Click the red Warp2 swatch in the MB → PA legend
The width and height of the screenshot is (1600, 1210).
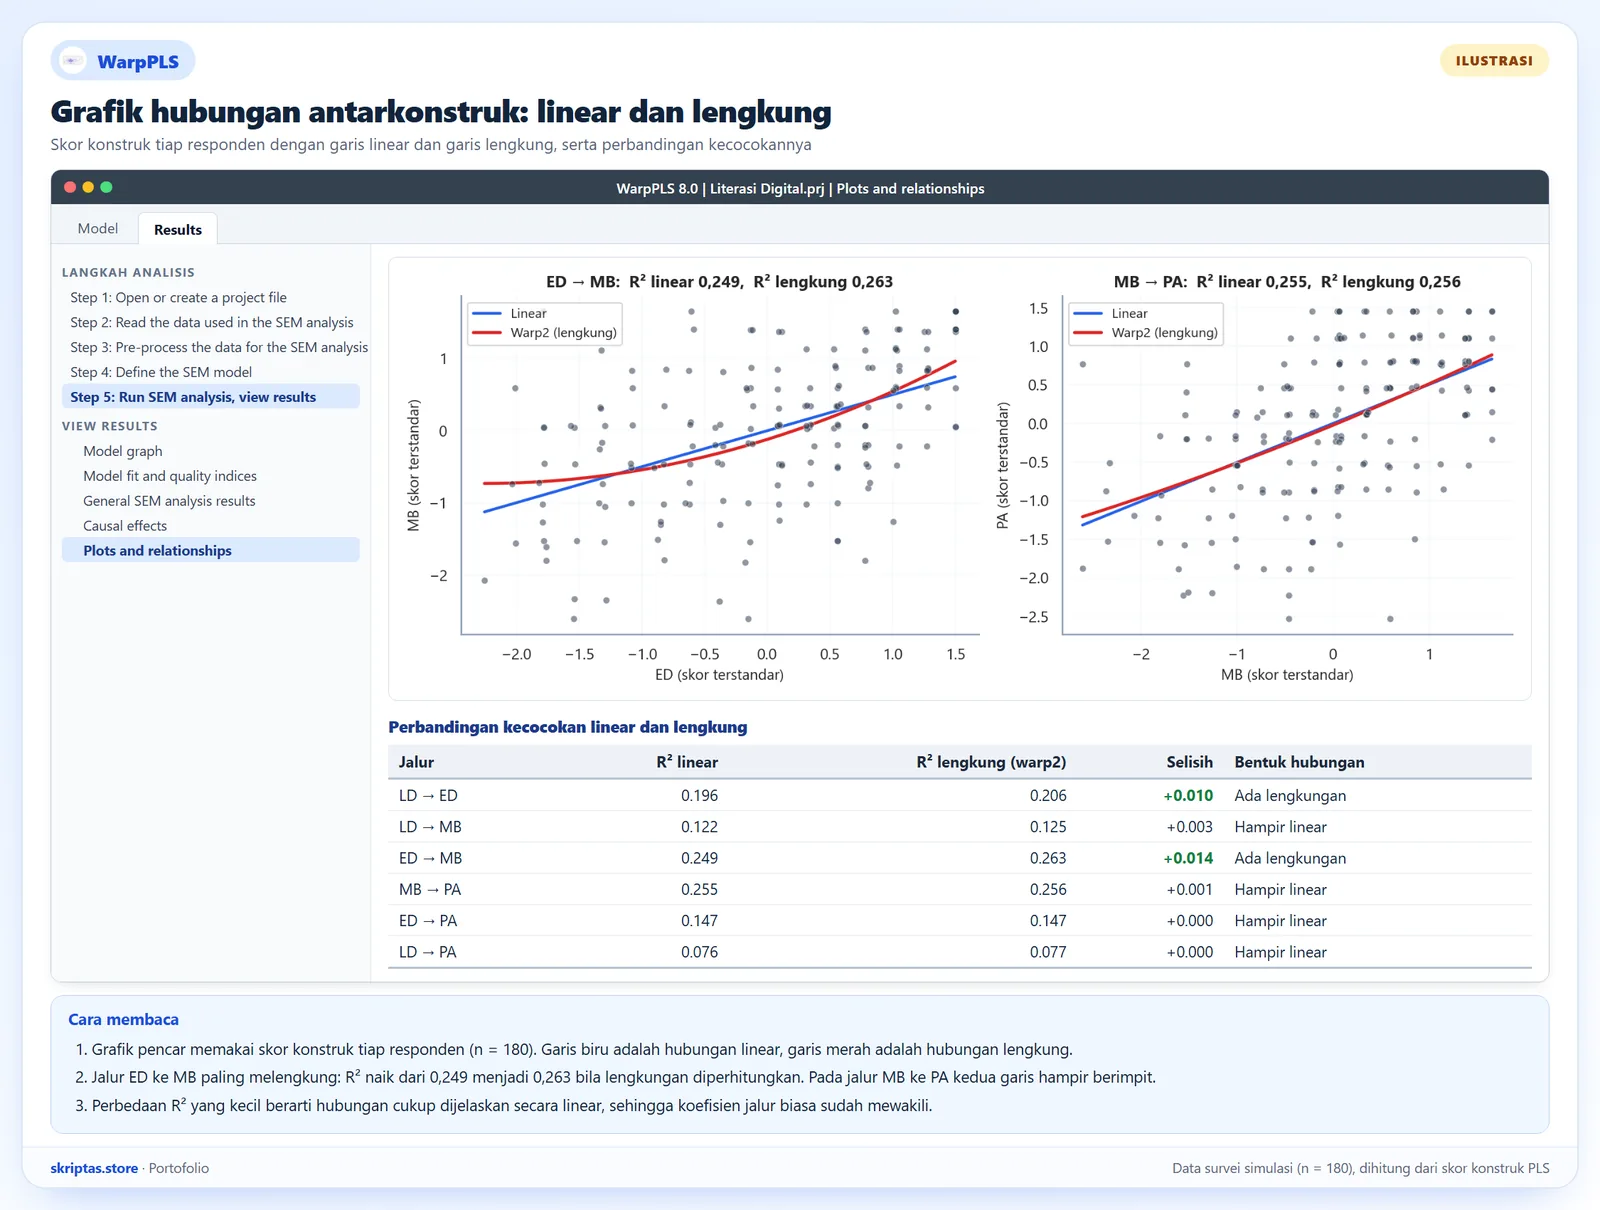(1087, 333)
